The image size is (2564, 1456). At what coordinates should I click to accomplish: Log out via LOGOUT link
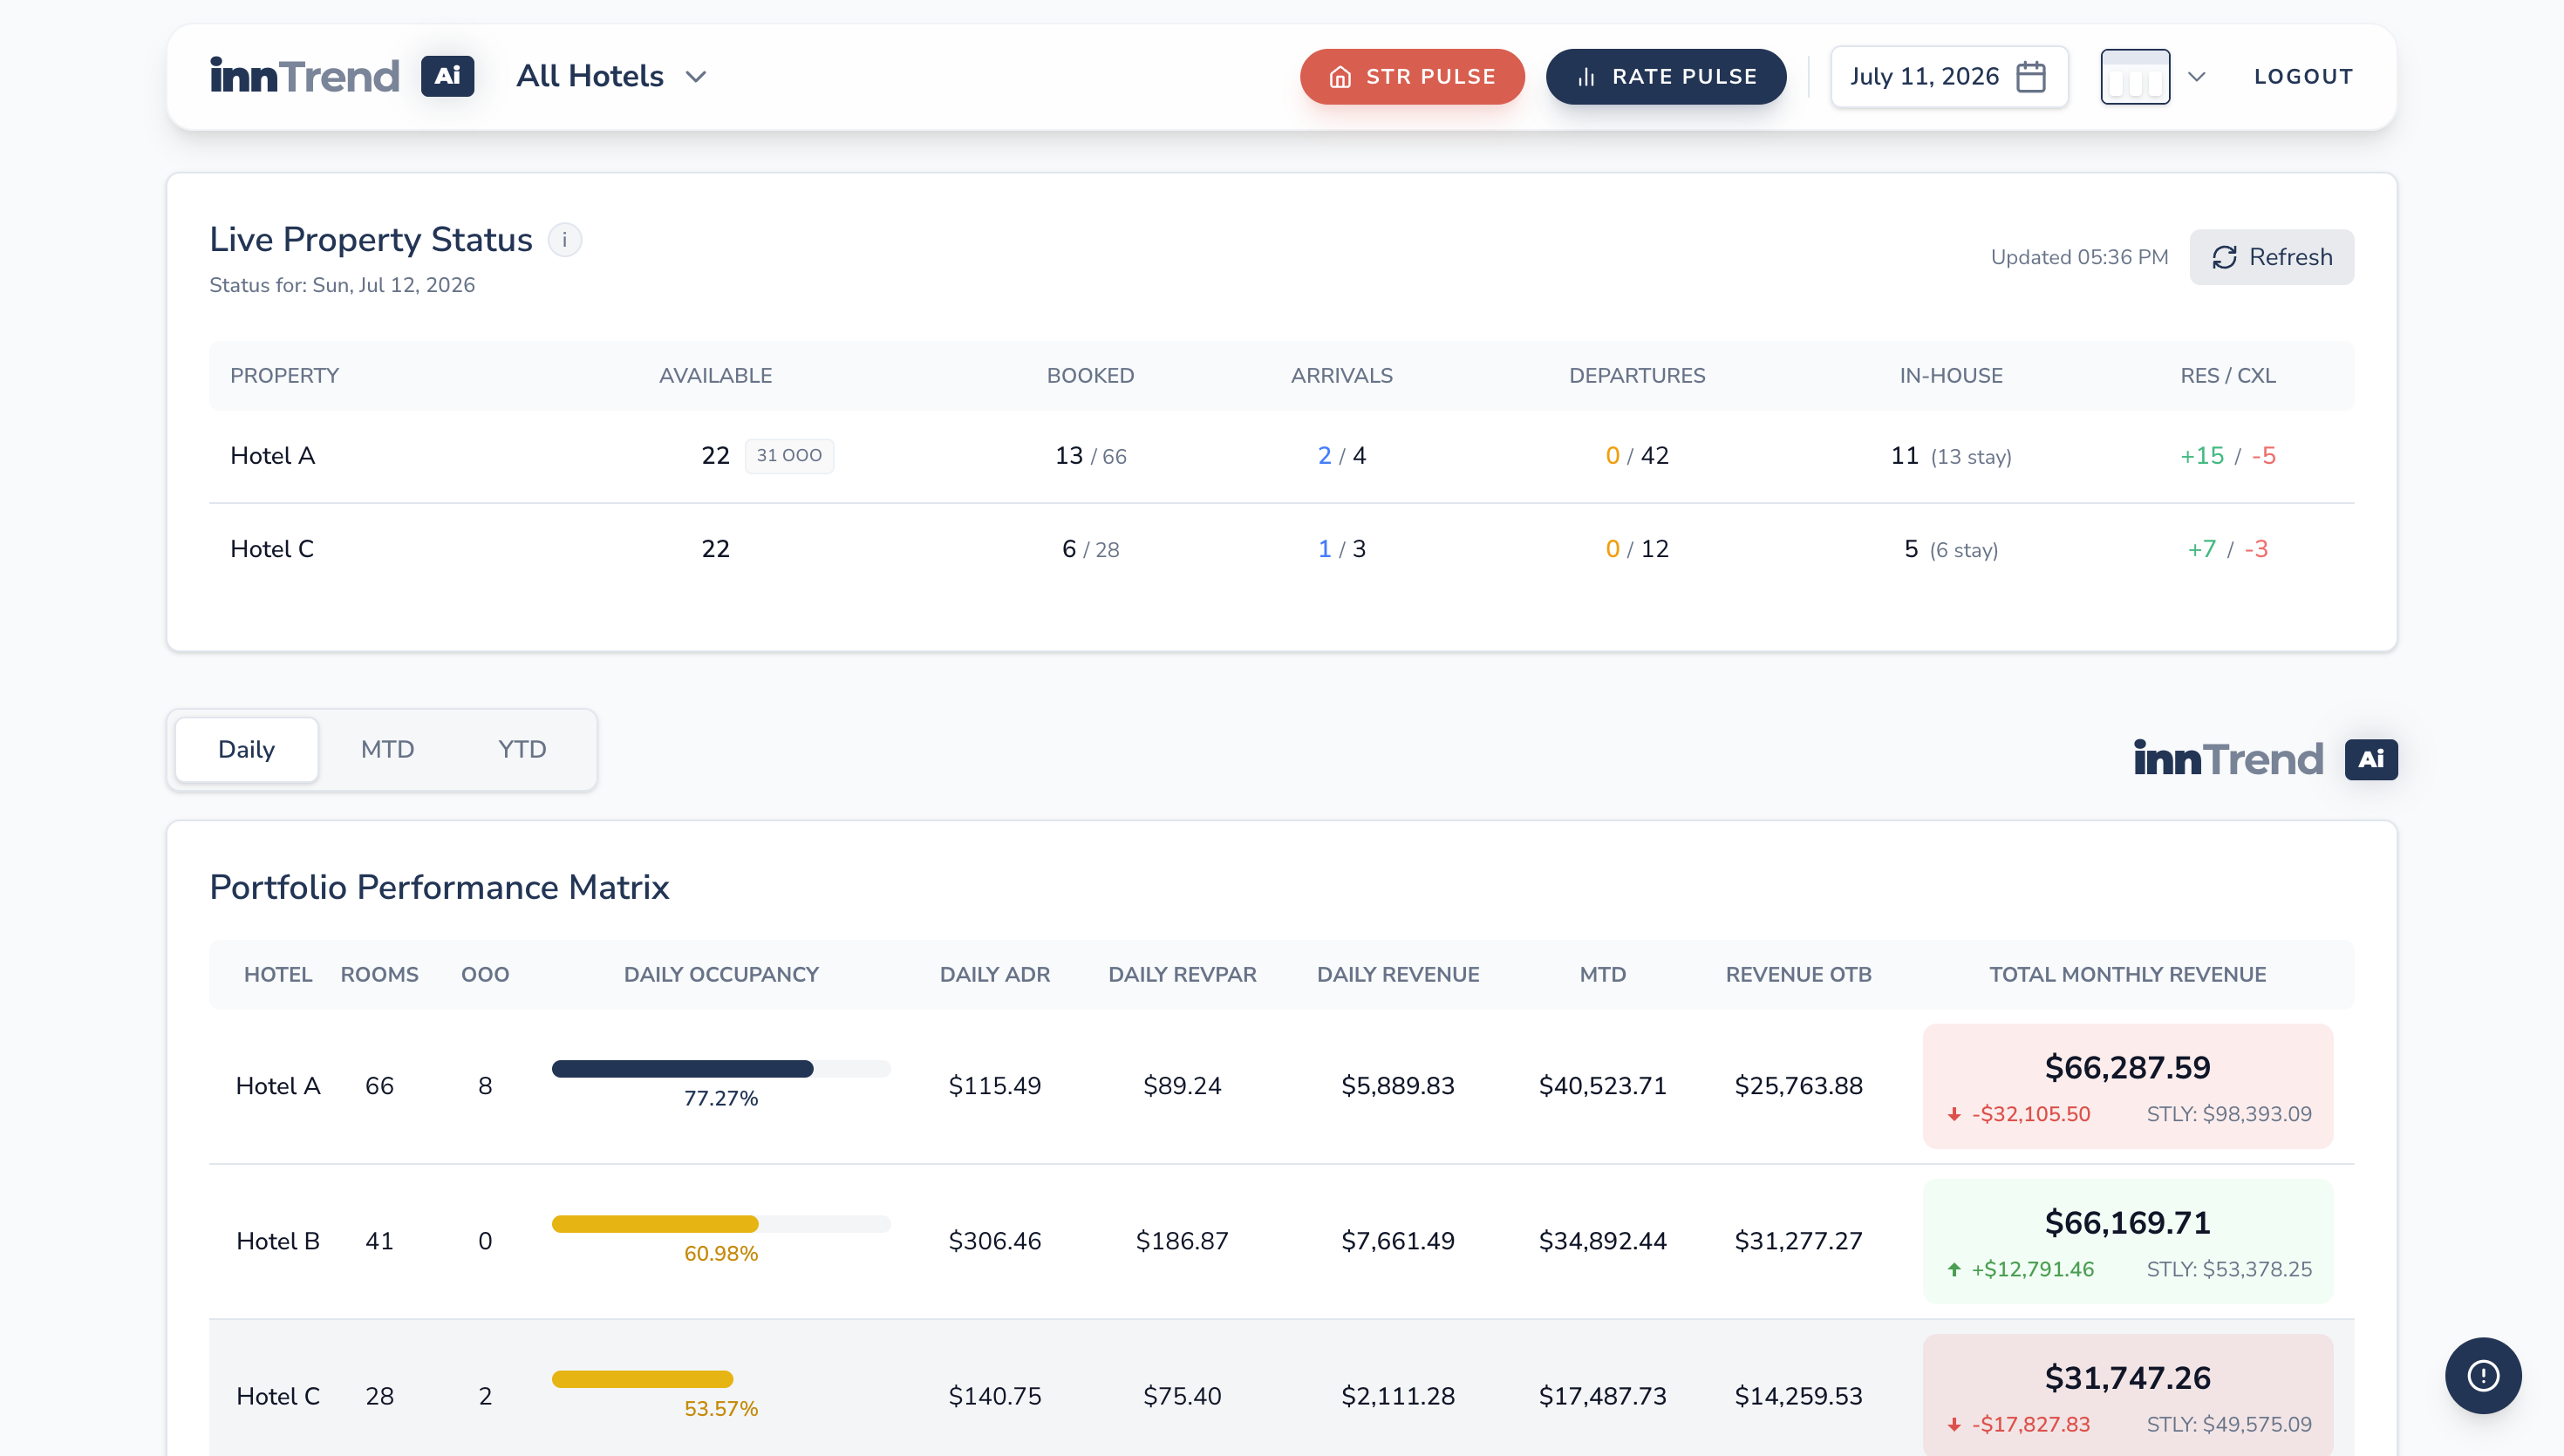pos(2303,76)
